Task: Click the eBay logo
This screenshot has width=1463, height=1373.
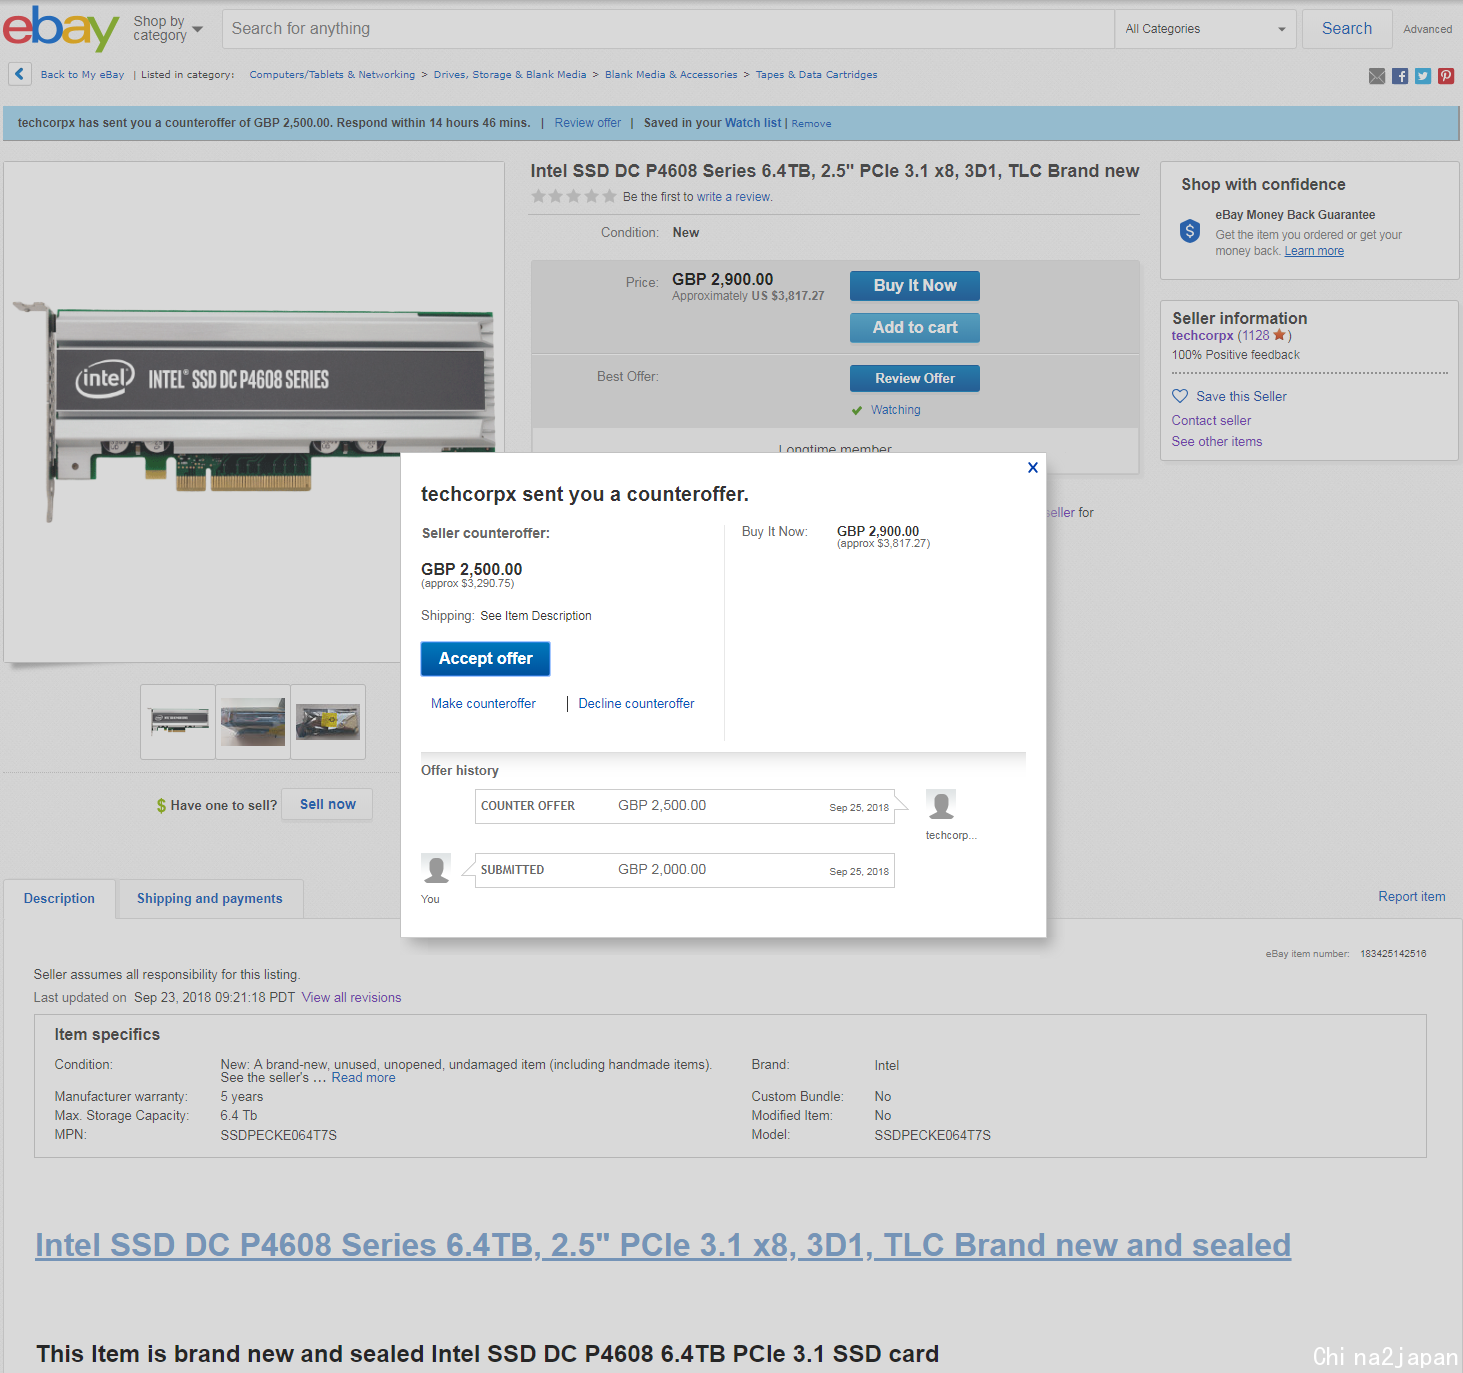Action: pos(61,29)
